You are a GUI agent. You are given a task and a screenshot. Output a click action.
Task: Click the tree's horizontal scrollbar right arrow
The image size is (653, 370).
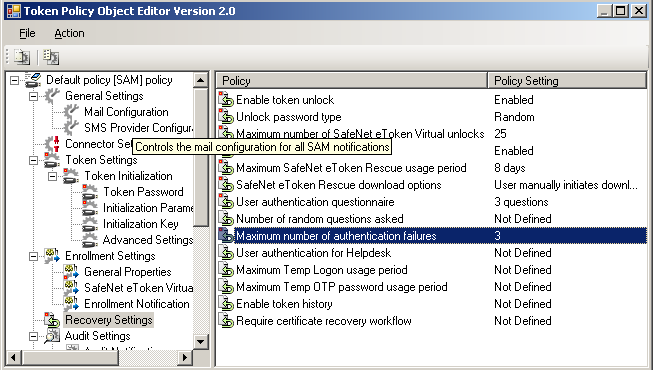click(184, 357)
